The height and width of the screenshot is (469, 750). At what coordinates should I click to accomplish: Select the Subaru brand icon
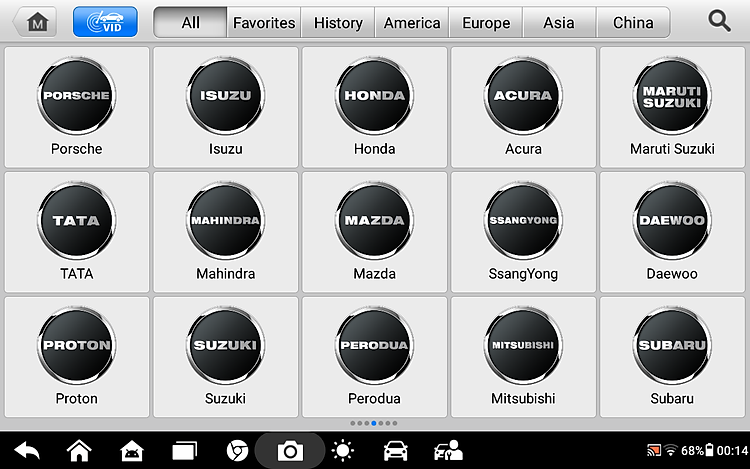click(x=672, y=357)
